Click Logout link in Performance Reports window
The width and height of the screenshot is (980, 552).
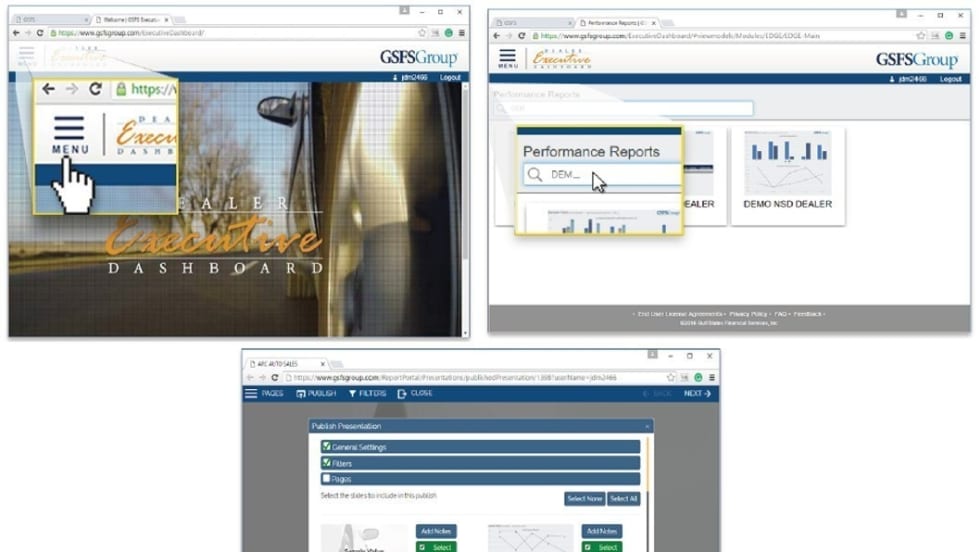[x=950, y=78]
